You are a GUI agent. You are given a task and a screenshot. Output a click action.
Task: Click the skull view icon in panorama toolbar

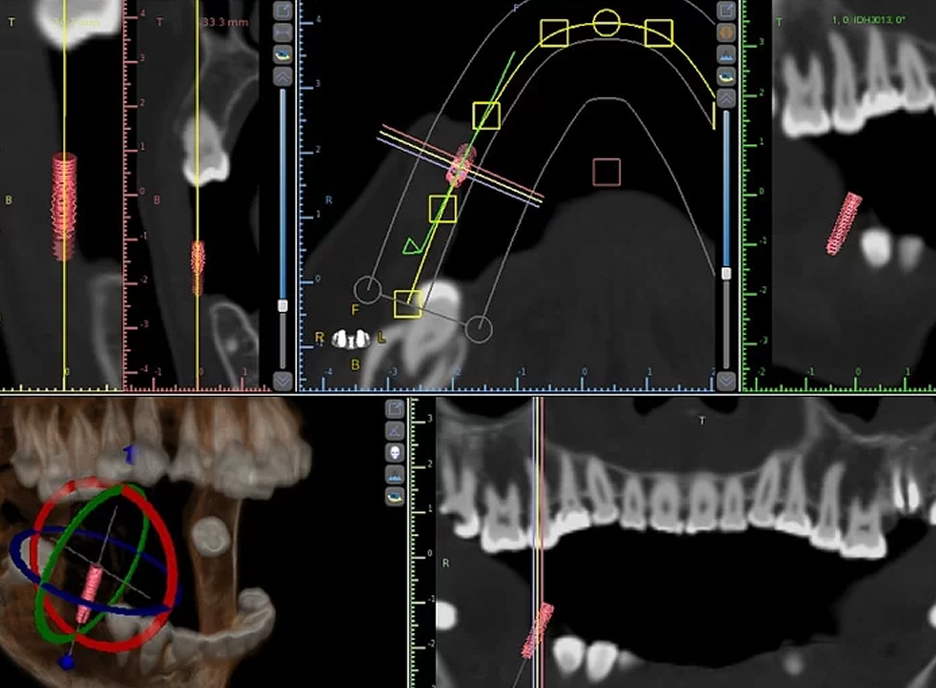click(395, 453)
